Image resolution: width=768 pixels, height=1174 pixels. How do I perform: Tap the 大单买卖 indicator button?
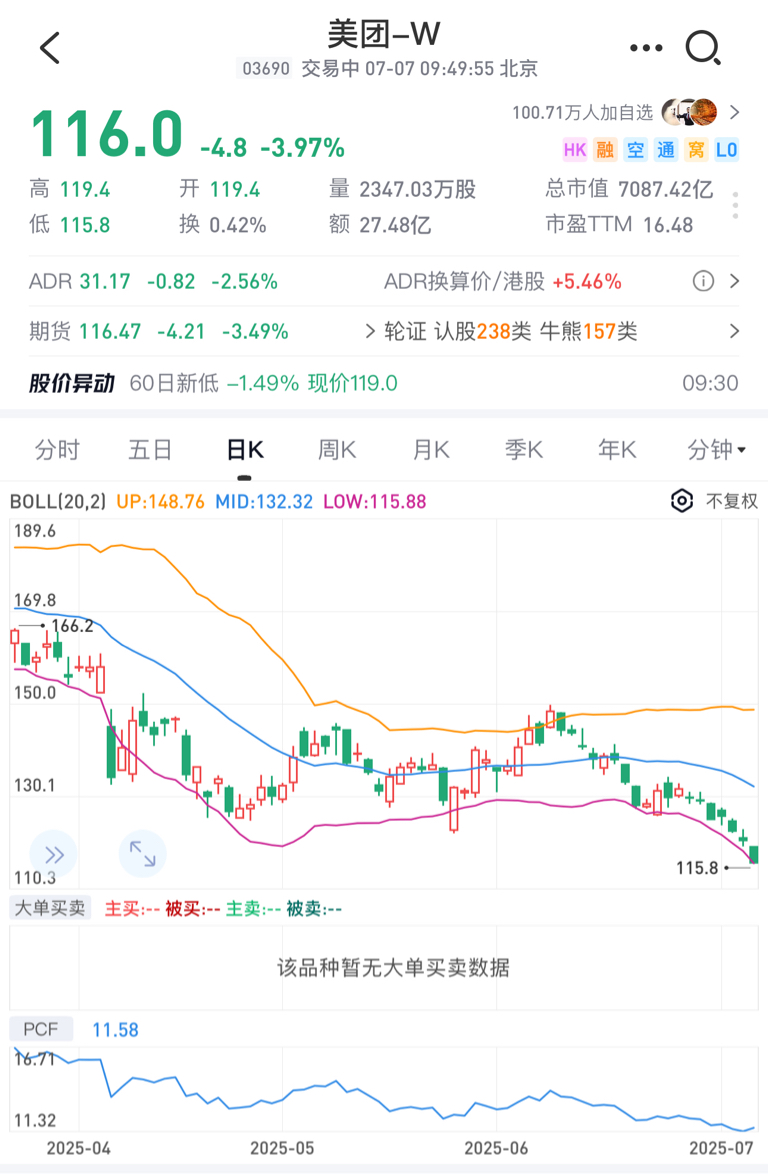point(50,908)
